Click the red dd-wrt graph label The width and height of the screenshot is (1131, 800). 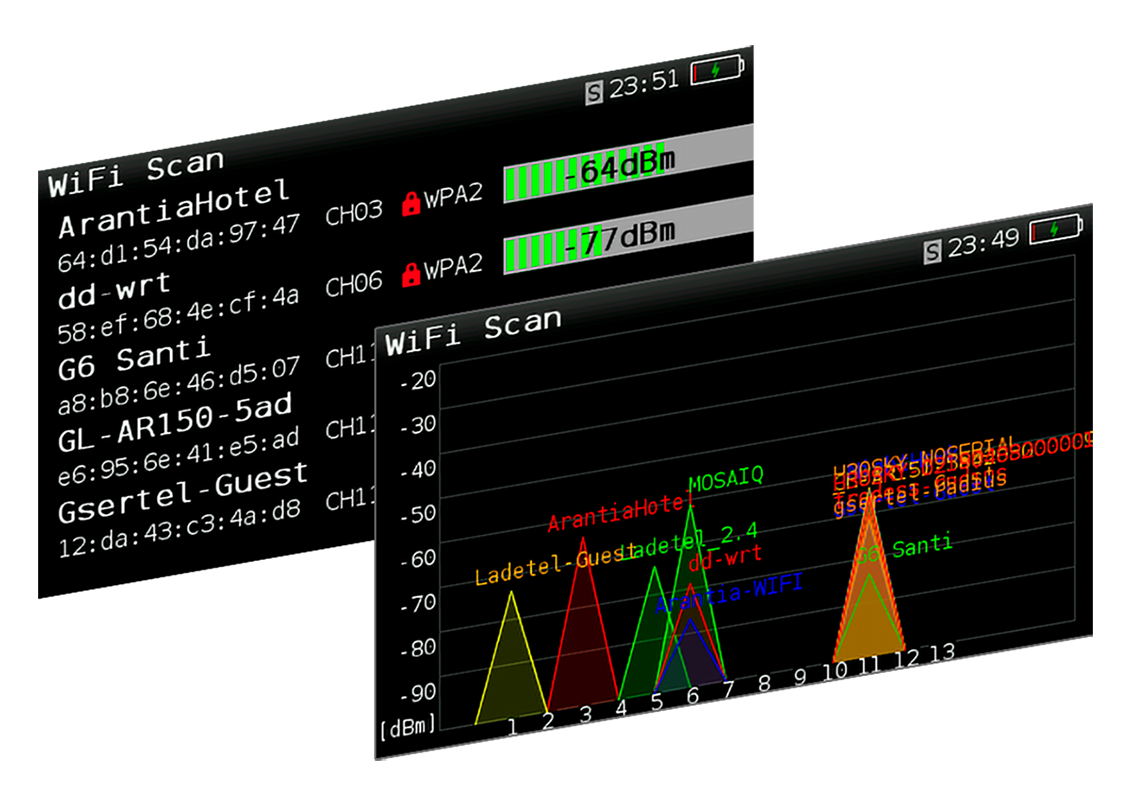[x=725, y=558]
